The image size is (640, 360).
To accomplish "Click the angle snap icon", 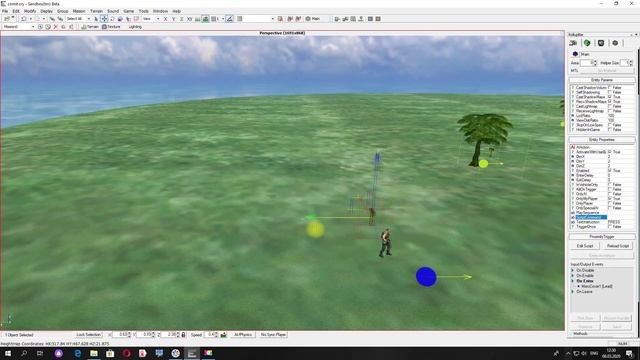I will 230,19.
